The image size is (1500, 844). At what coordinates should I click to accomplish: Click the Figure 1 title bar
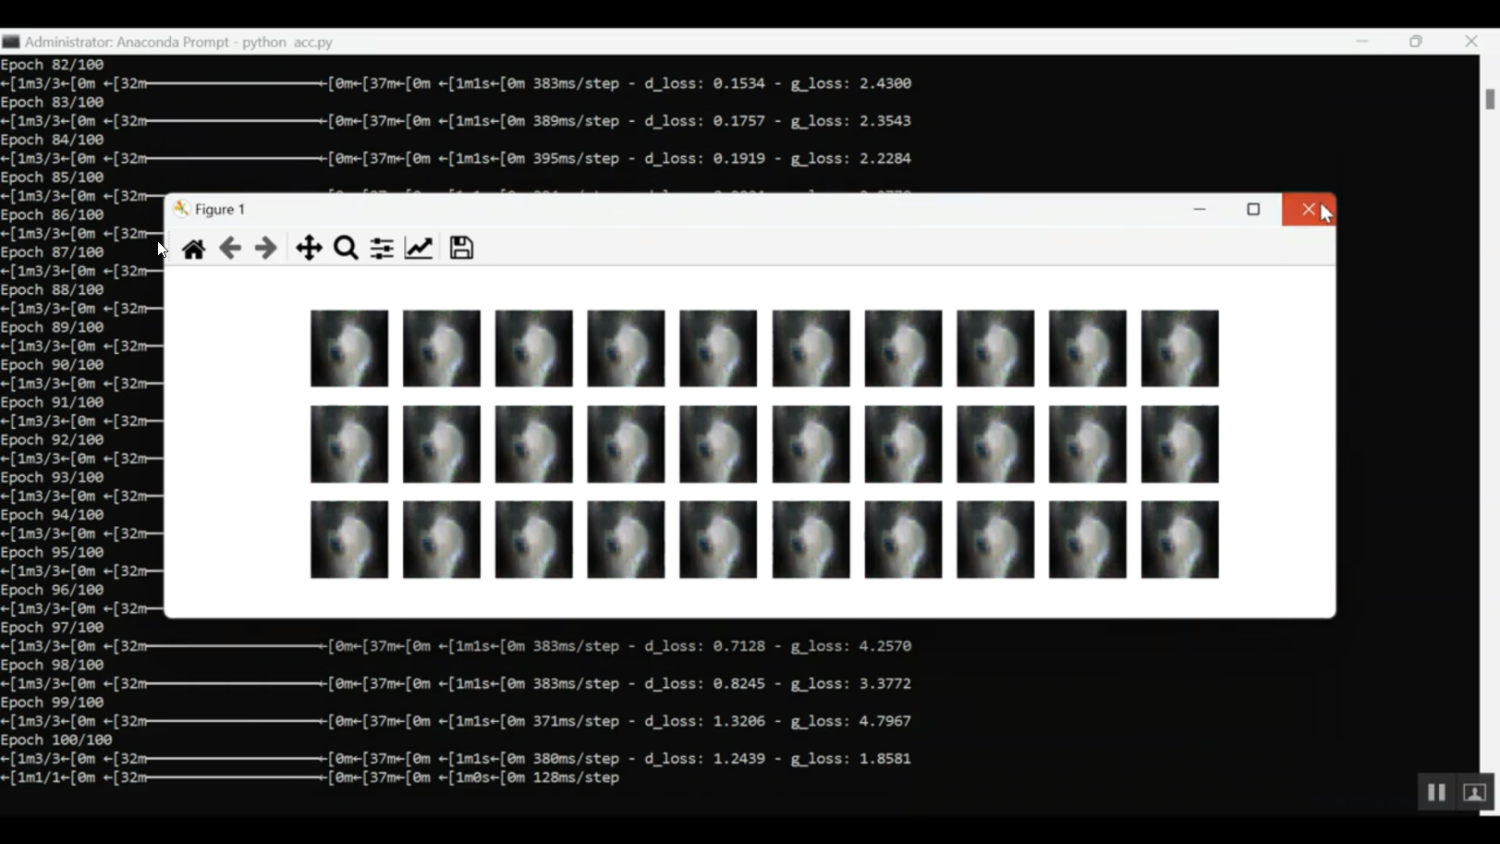700,209
